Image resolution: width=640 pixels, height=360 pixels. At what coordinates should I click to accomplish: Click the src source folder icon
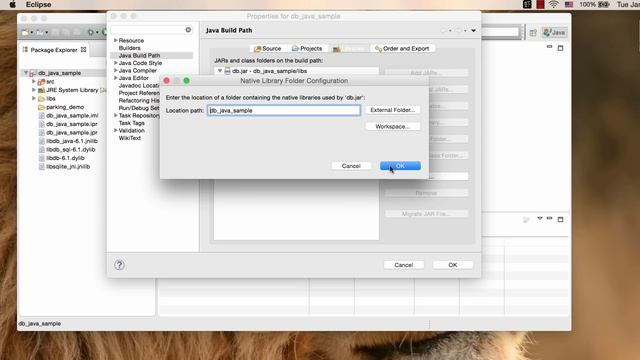41,82
